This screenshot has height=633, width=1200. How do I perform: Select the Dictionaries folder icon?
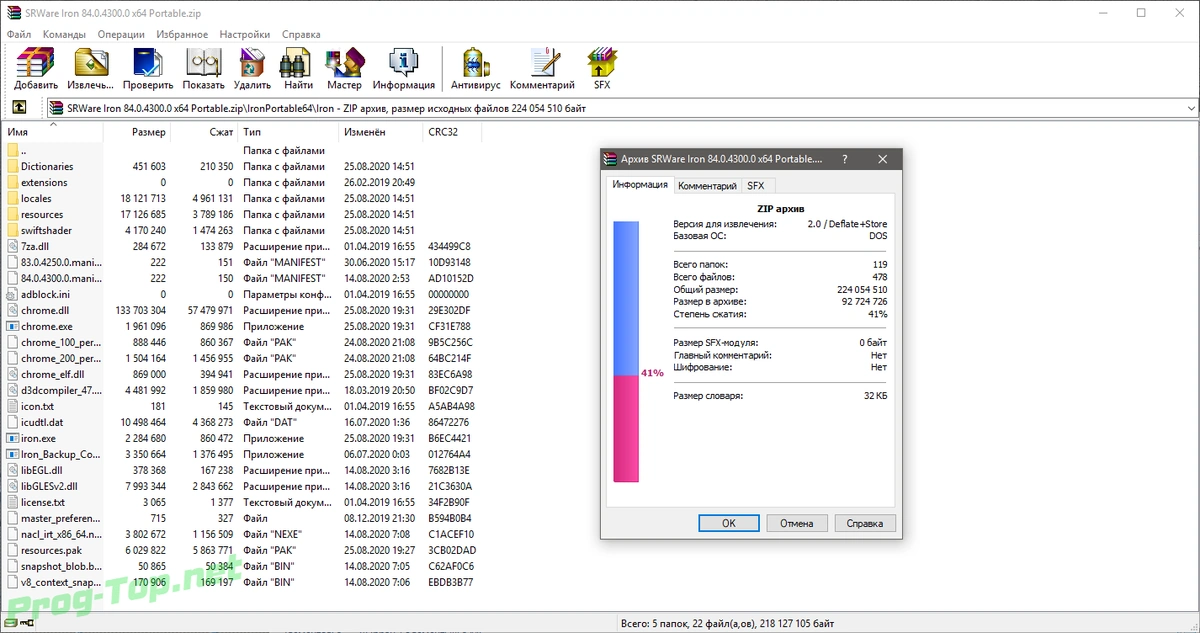coord(12,166)
